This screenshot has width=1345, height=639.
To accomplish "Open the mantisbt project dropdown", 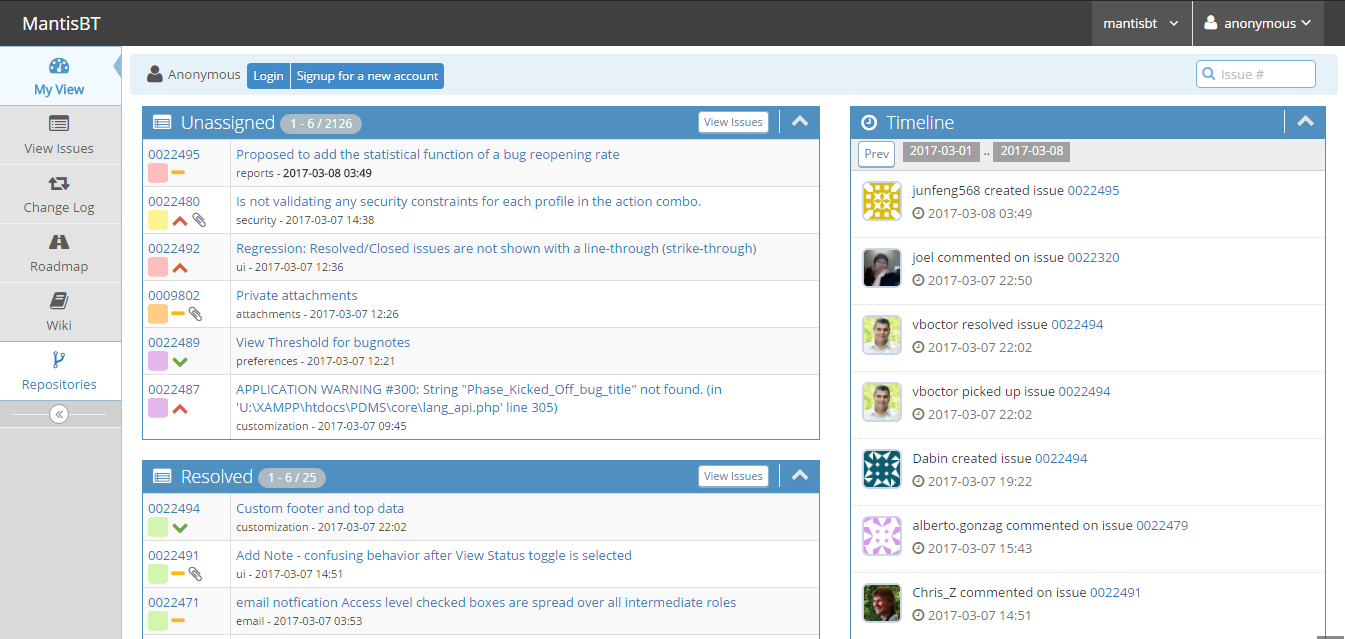I will [1141, 23].
